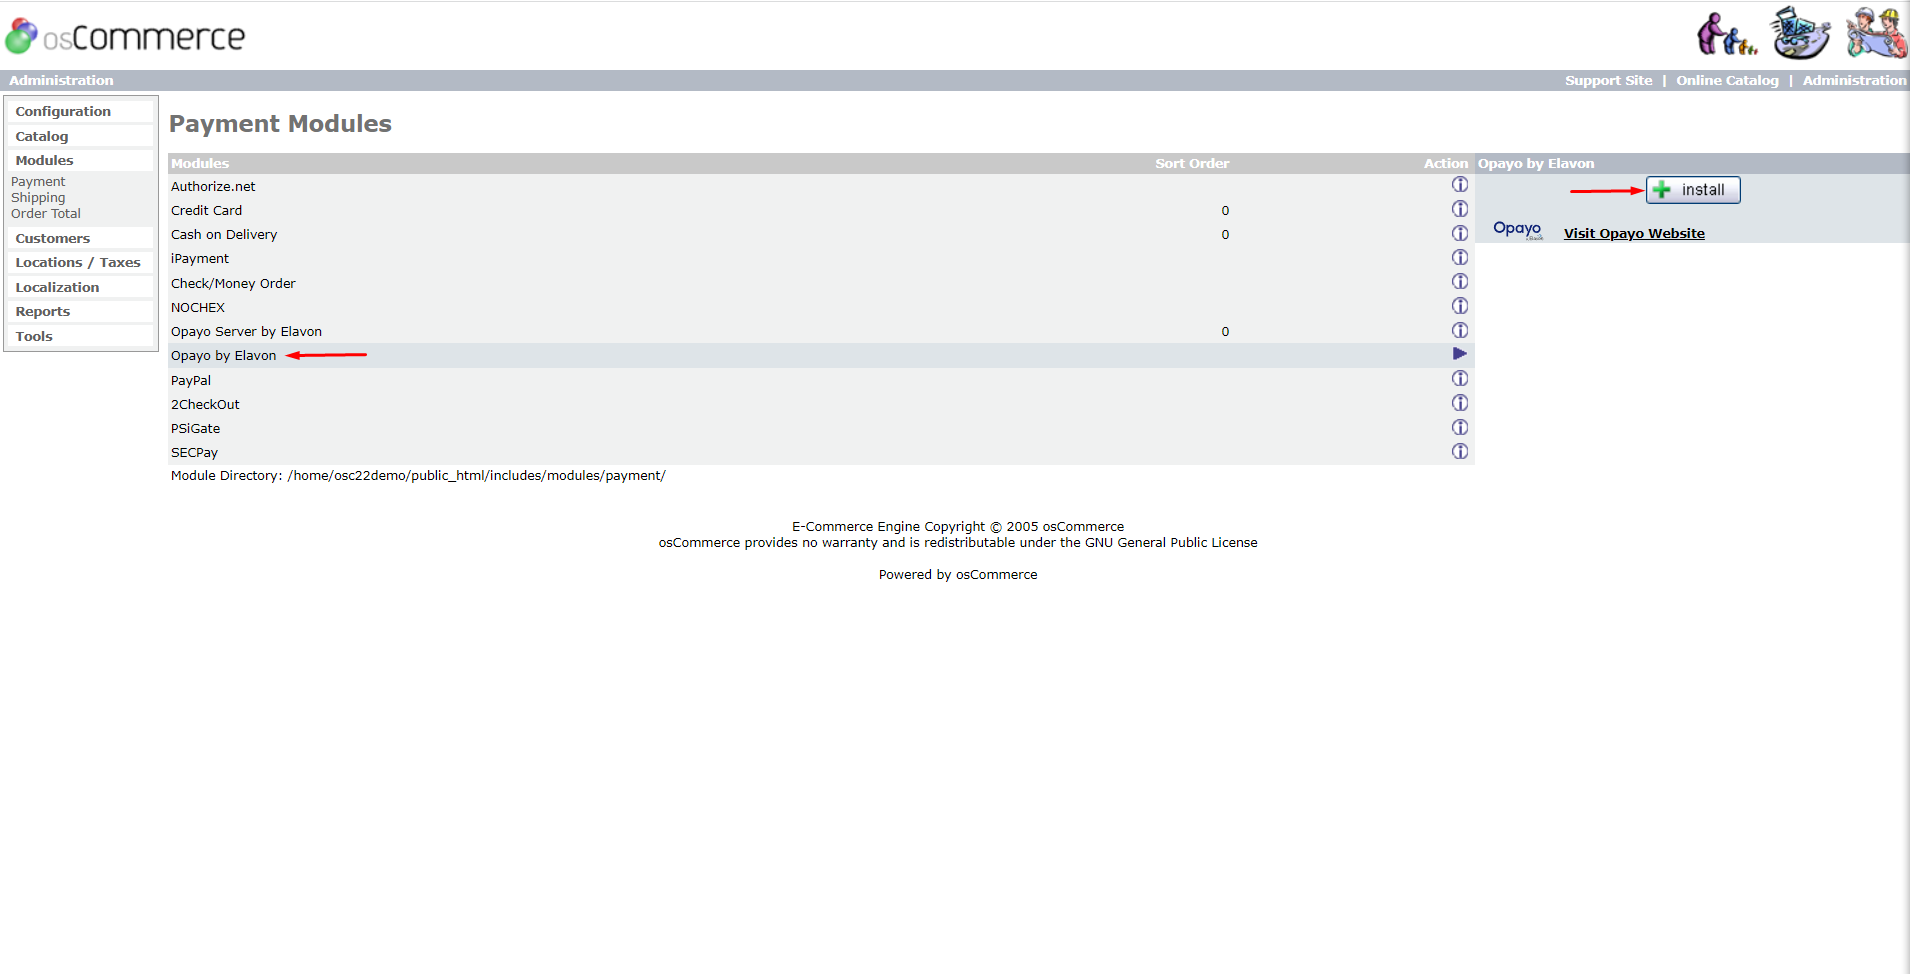Image resolution: width=1910 pixels, height=974 pixels.
Task: Click info icon for NOCHEX row
Action: tap(1460, 306)
